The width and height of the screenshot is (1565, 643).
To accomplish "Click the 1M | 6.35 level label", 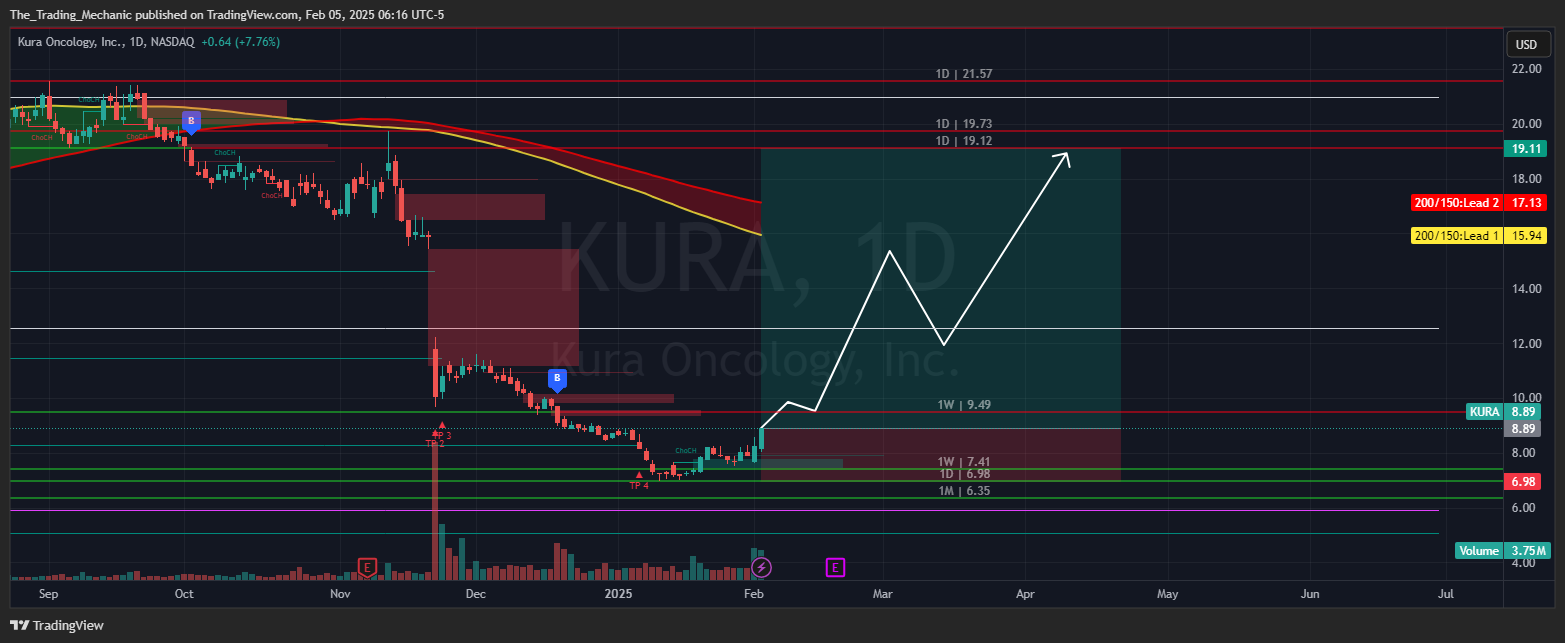I will click(963, 491).
